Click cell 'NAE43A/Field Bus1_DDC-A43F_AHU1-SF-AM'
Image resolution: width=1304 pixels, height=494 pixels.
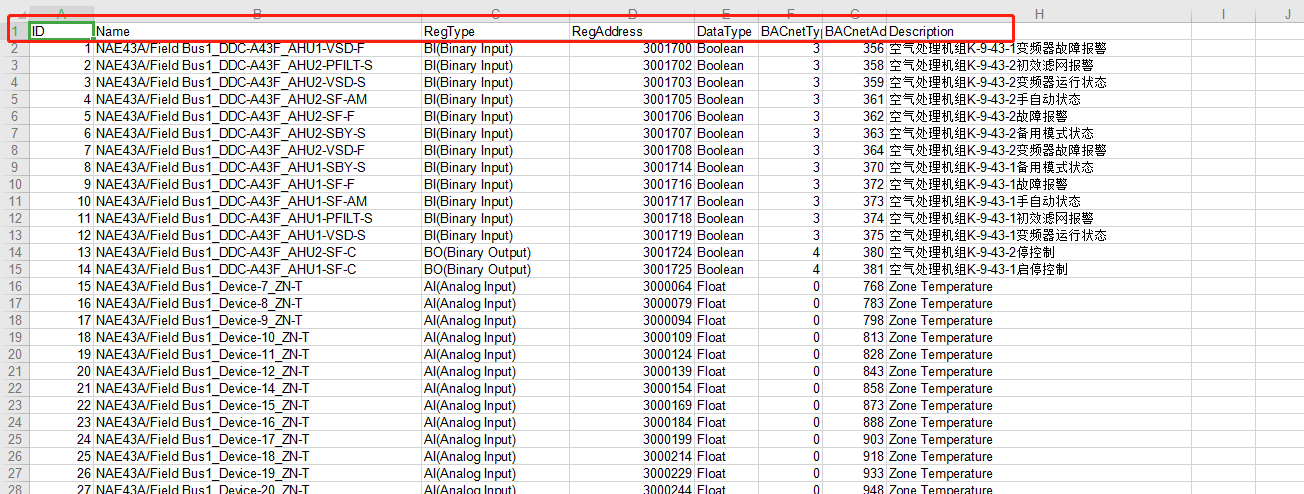[x=258, y=201]
